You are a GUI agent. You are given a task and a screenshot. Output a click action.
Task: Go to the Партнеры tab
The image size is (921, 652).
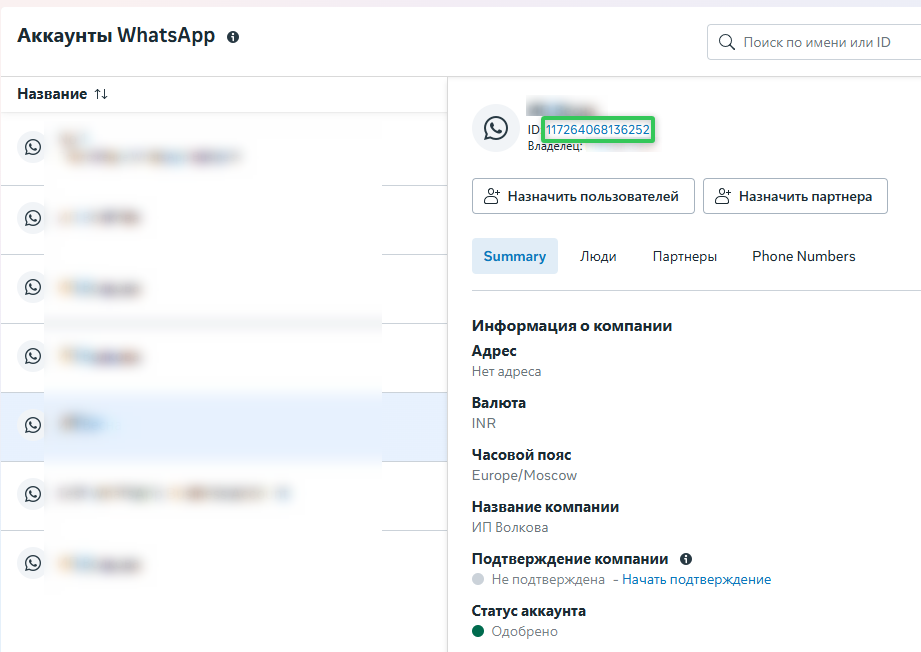pos(684,256)
